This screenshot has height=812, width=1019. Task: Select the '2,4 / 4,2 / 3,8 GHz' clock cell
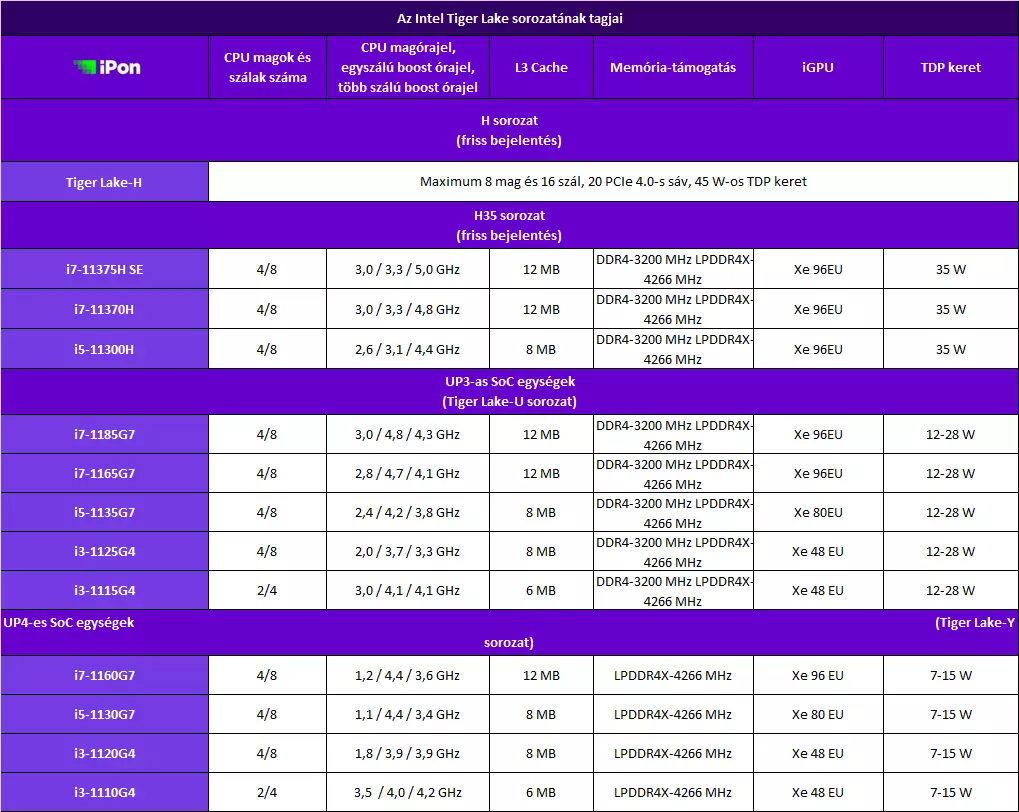[x=407, y=512]
